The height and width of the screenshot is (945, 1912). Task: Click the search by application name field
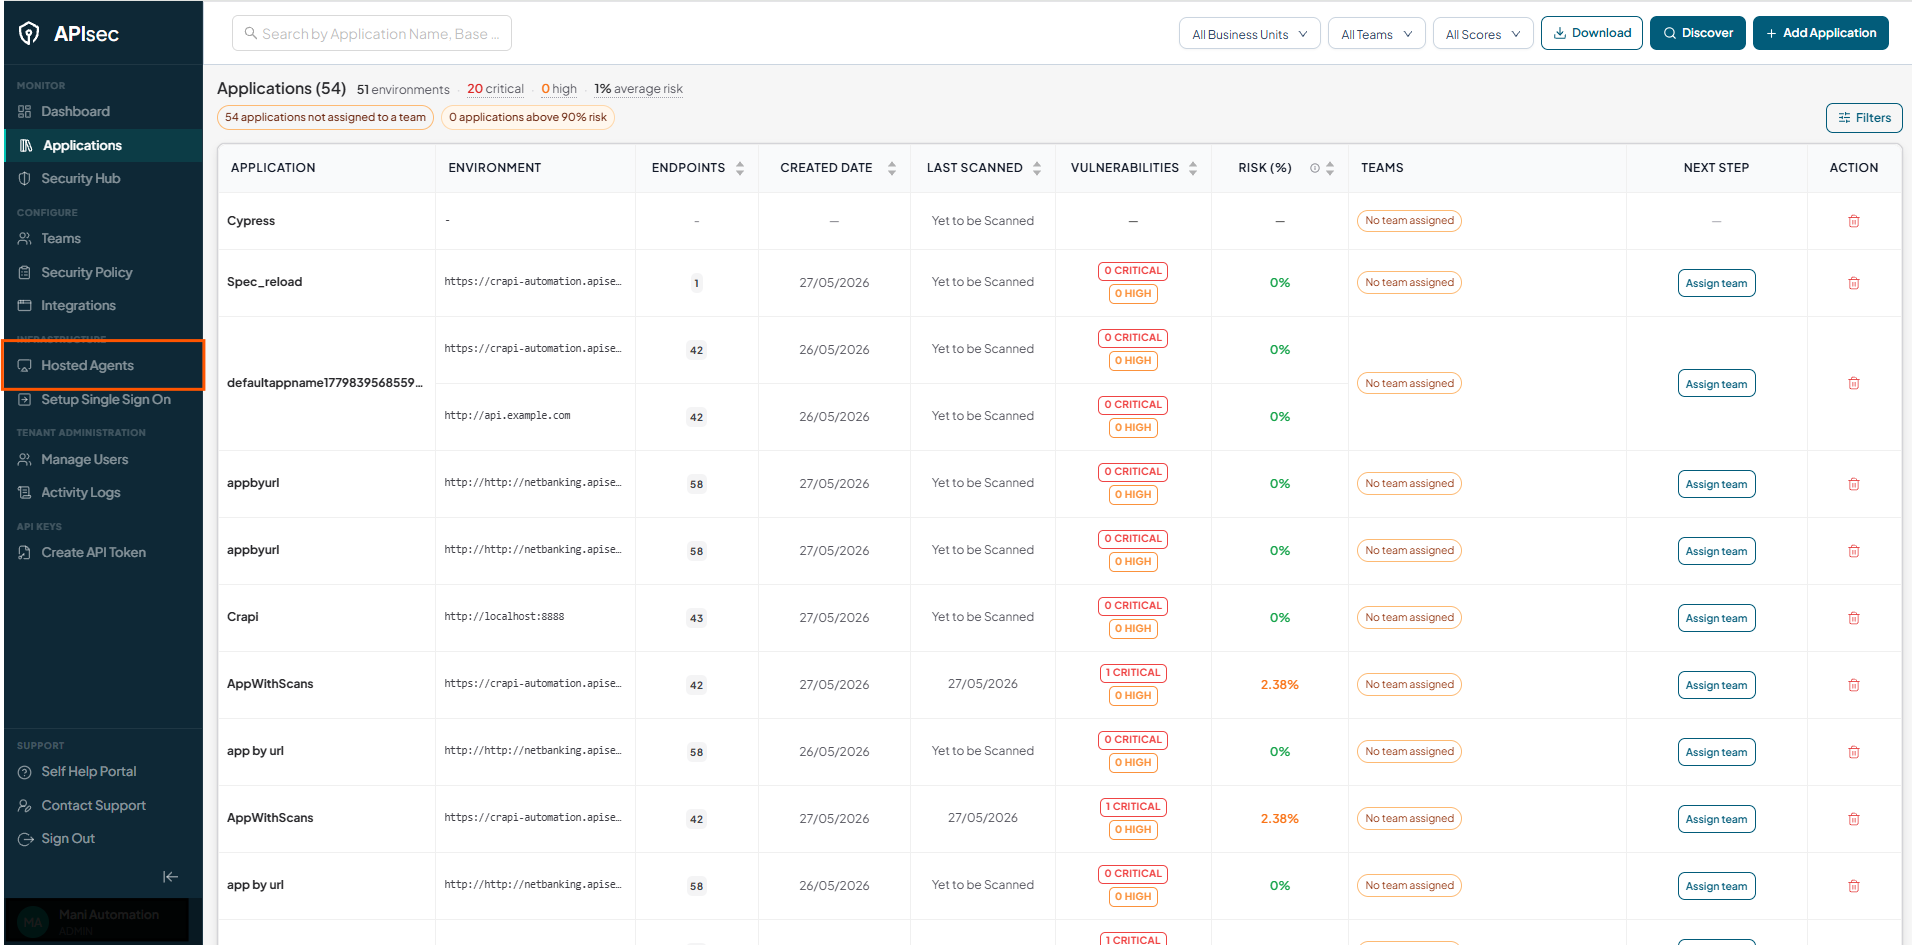(x=372, y=33)
